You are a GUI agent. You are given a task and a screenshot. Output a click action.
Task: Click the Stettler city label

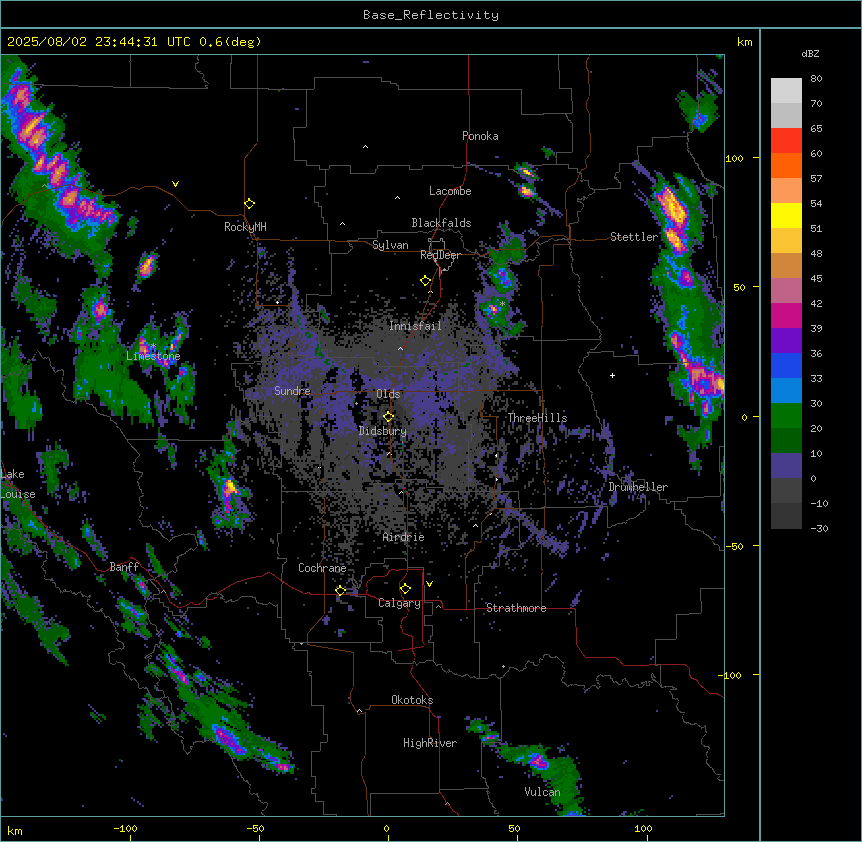pyautogui.click(x=634, y=237)
